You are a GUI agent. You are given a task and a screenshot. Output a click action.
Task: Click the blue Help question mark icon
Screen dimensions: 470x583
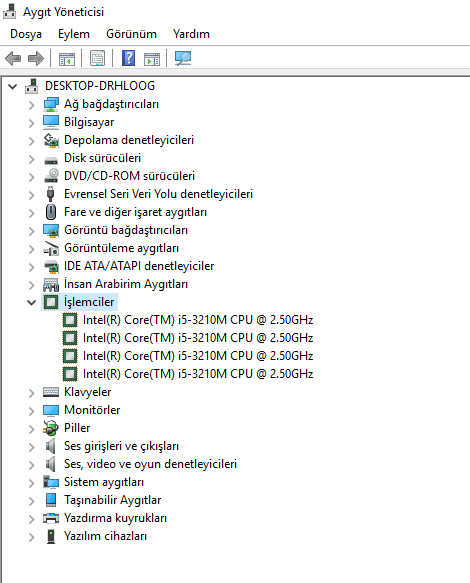[x=128, y=58]
